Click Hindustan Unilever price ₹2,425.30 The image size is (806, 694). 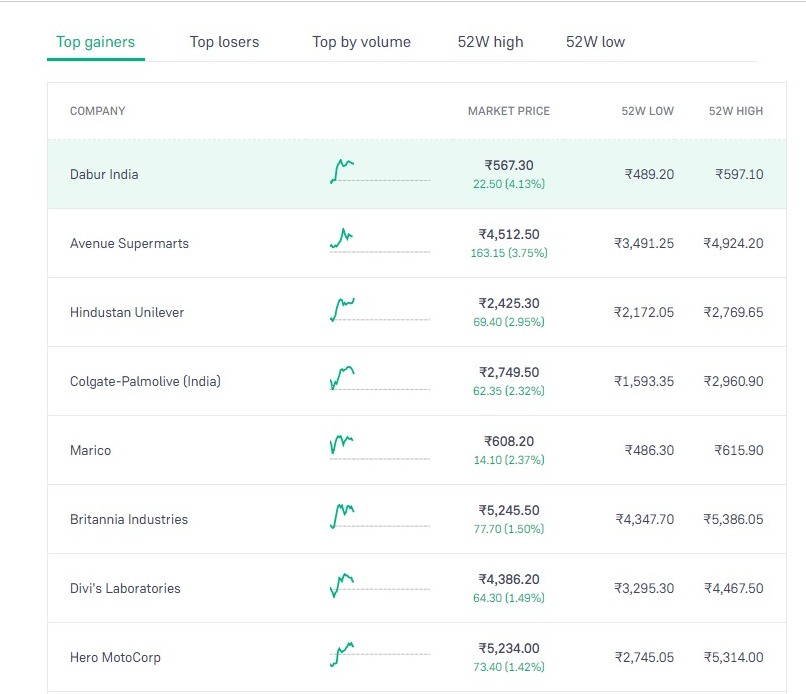509,303
